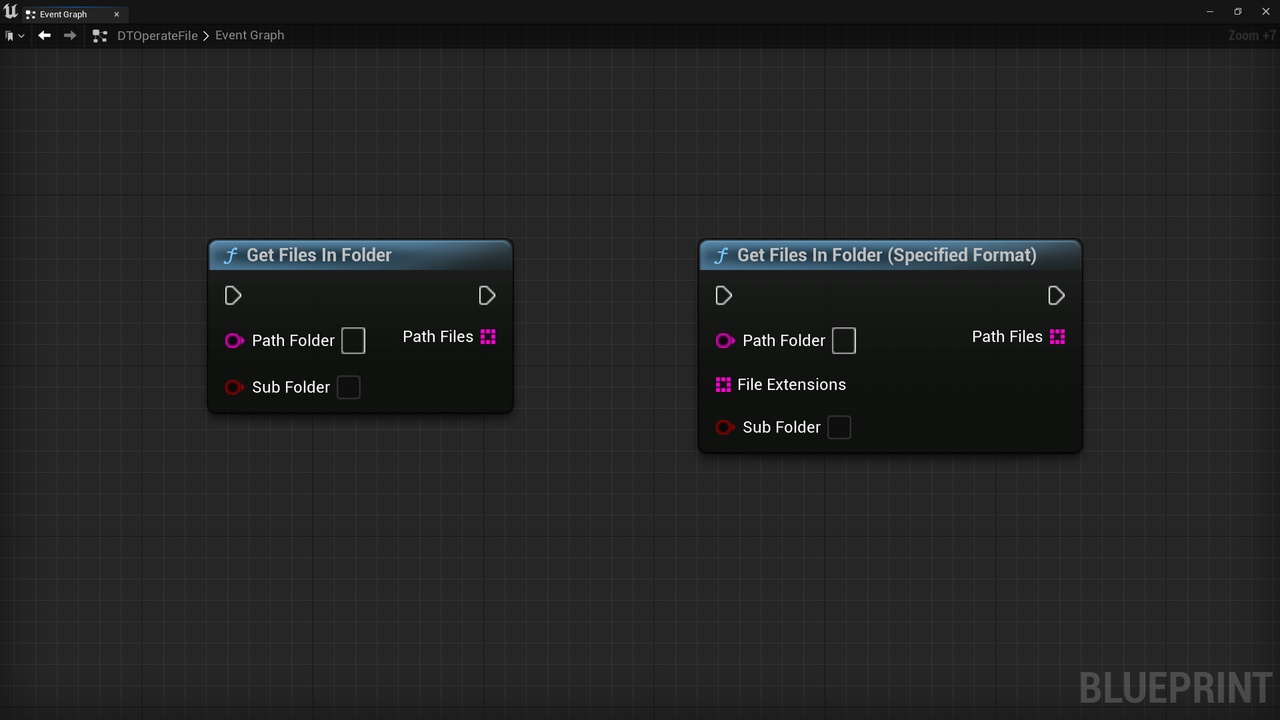The width and height of the screenshot is (1280, 720).
Task: Click the Path Folder text box on the Specified Format node
Action: tap(844, 340)
